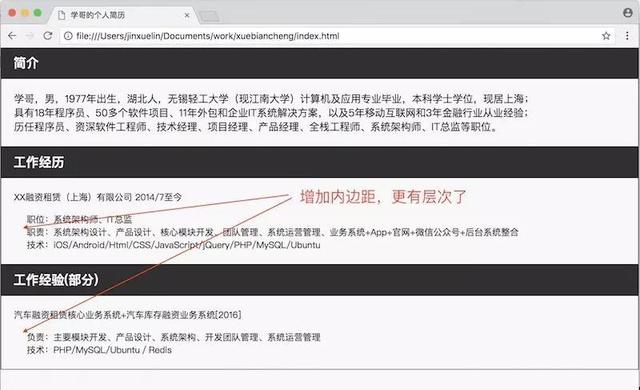This screenshot has height=390, width=640.
Task: Click the 技术：PHP/MySQL/Ubuntu / Redis line
Action: tap(99, 350)
